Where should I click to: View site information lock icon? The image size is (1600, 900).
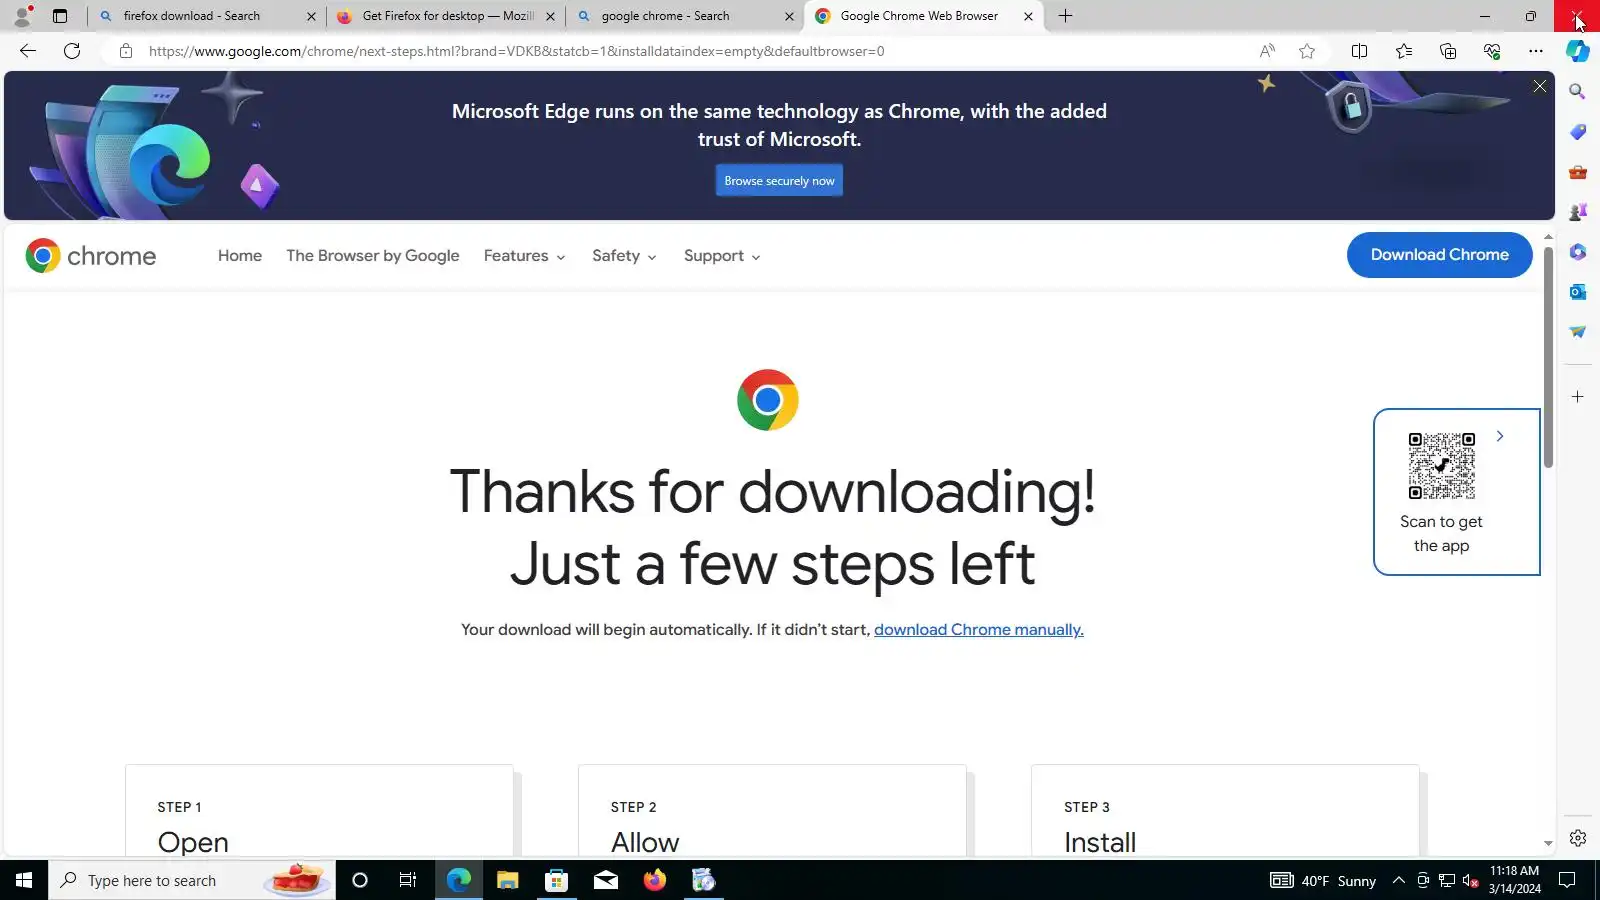126,51
